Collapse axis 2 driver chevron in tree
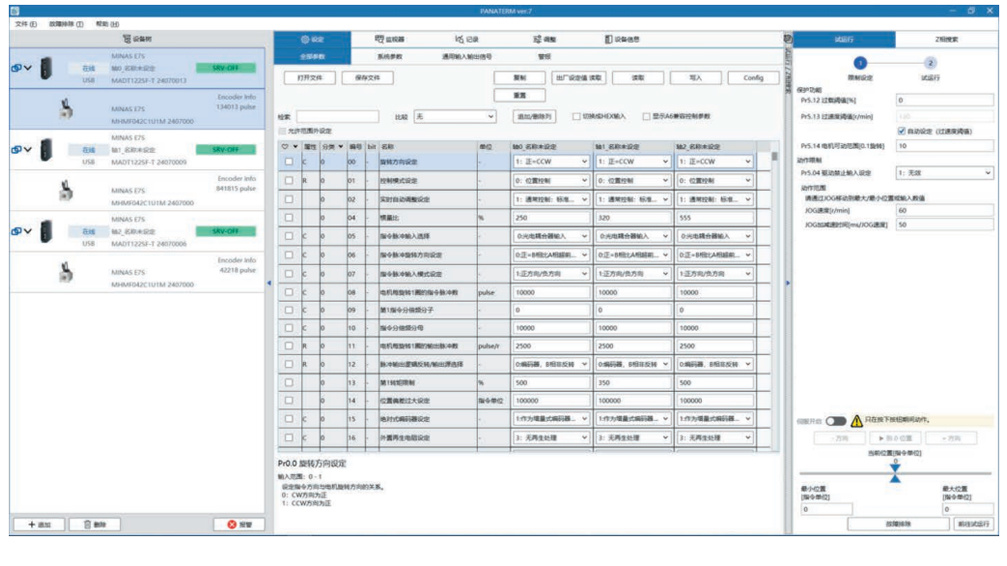The image size is (1007, 566). 28,231
